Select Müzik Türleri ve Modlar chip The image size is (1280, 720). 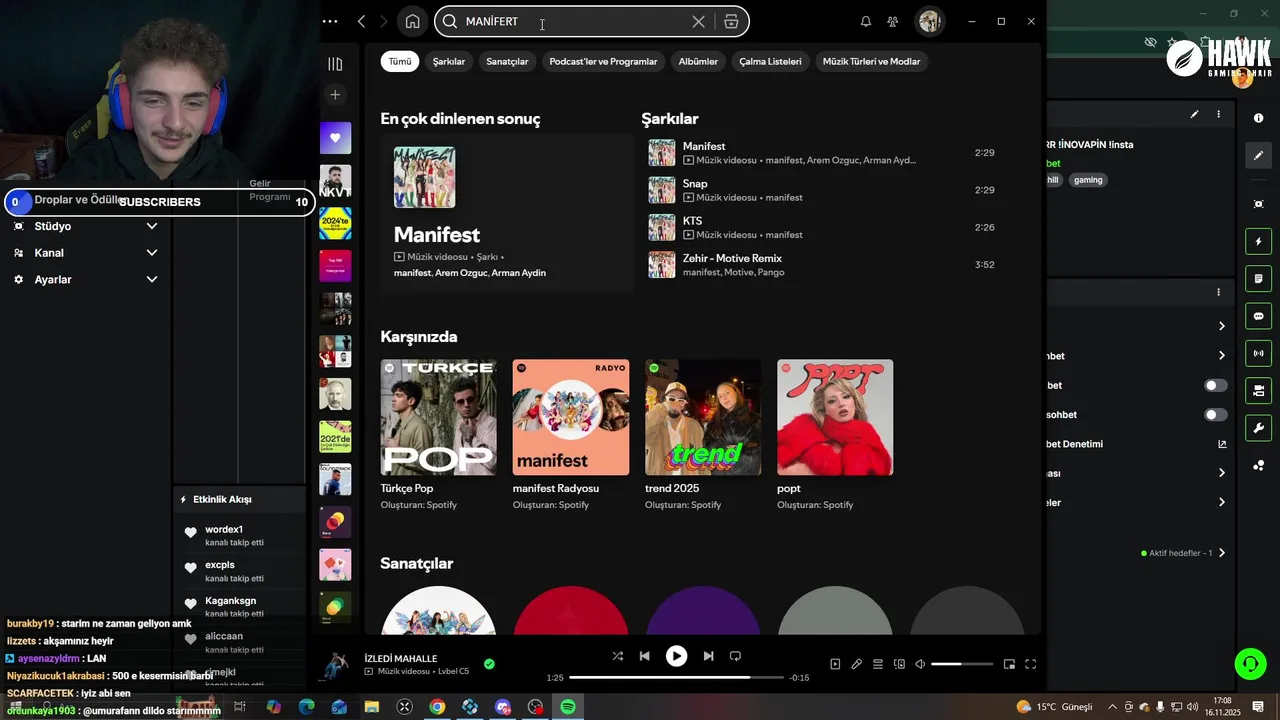tap(871, 61)
